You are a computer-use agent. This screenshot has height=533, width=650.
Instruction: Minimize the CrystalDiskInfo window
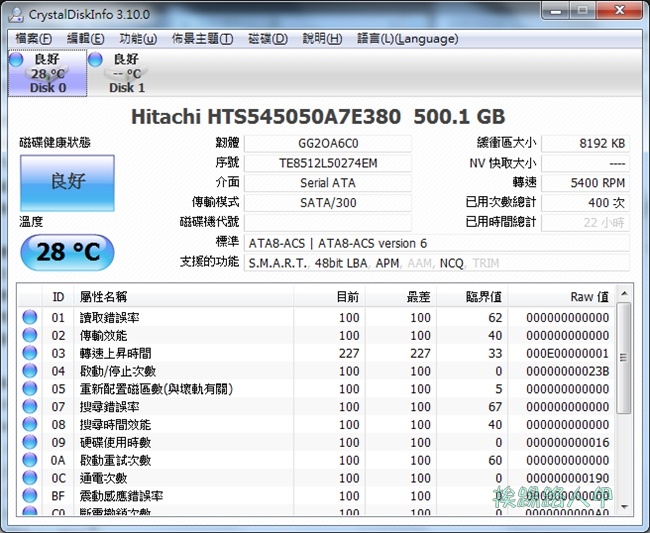556,11
